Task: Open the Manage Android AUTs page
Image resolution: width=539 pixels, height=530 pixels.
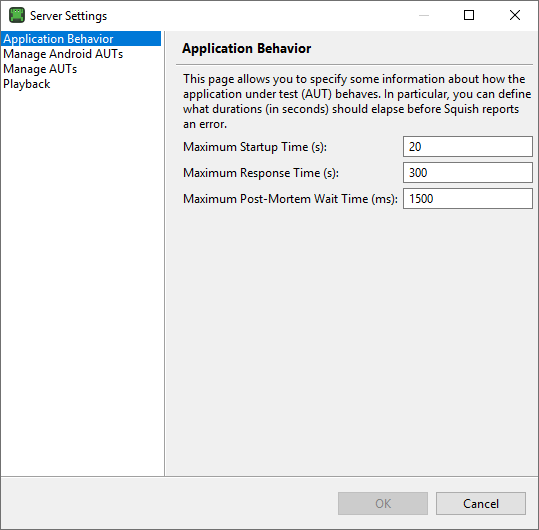Action: 63,54
